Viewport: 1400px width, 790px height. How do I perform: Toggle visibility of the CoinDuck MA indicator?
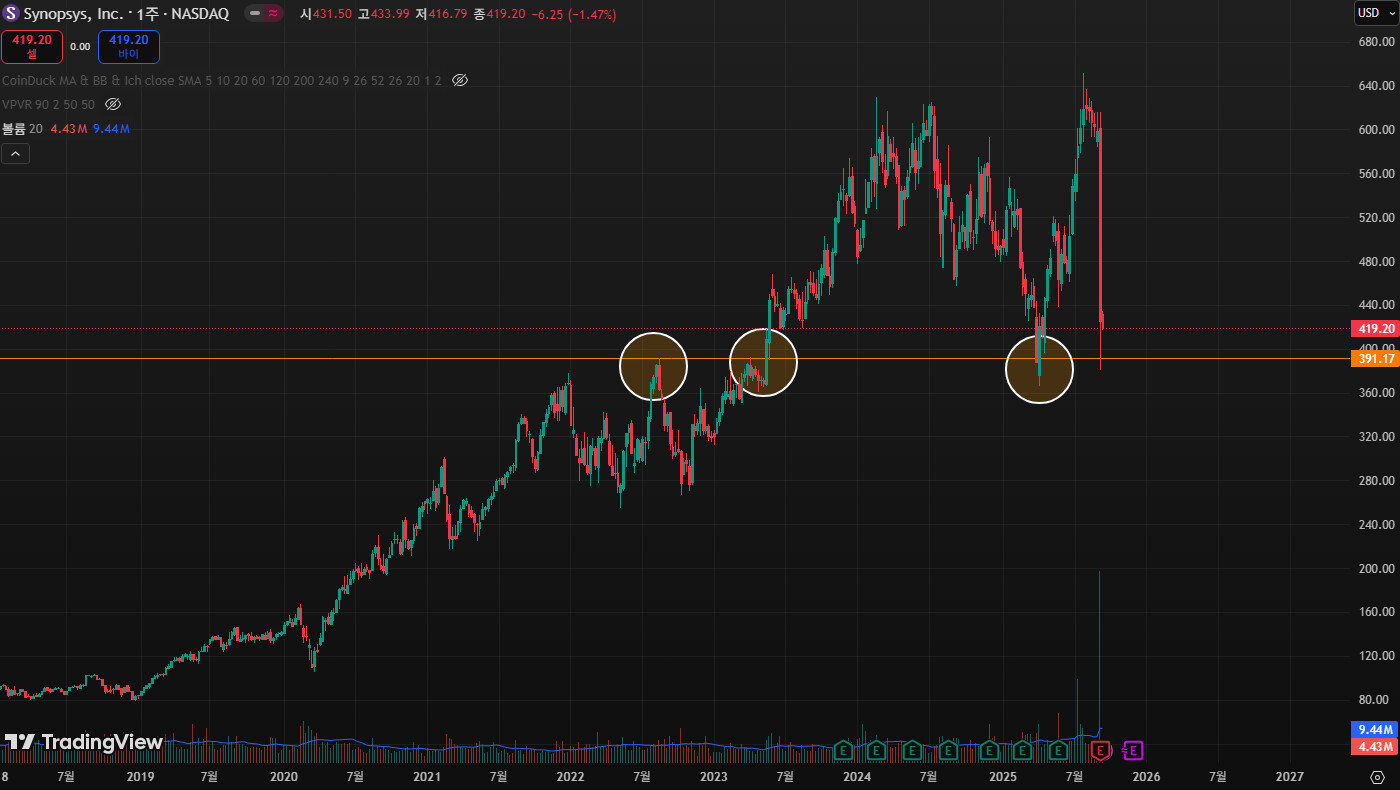coord(460,79)
